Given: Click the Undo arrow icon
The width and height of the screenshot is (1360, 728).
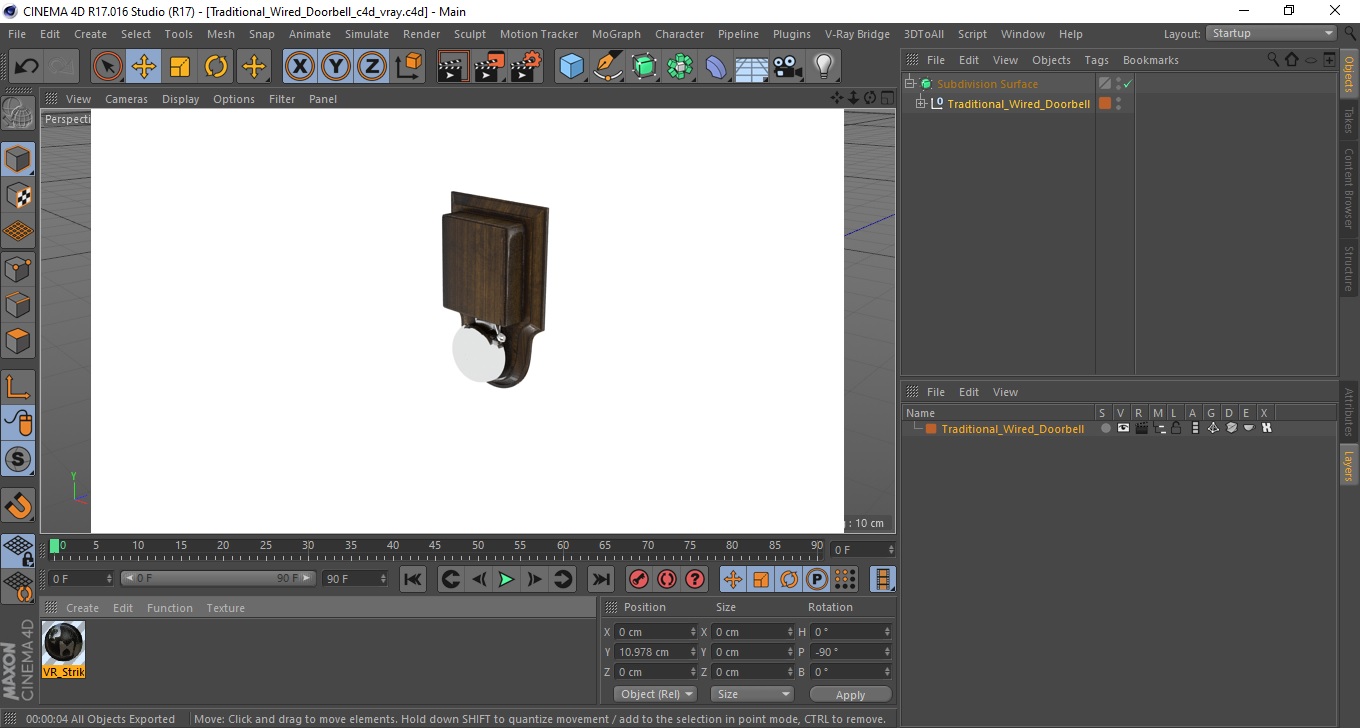Looking at the screenshot, I should (27, 67).
